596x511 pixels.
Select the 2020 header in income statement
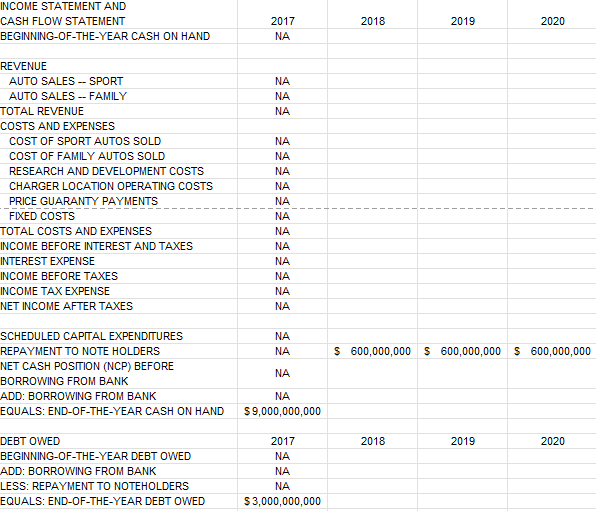click(552, 21)
